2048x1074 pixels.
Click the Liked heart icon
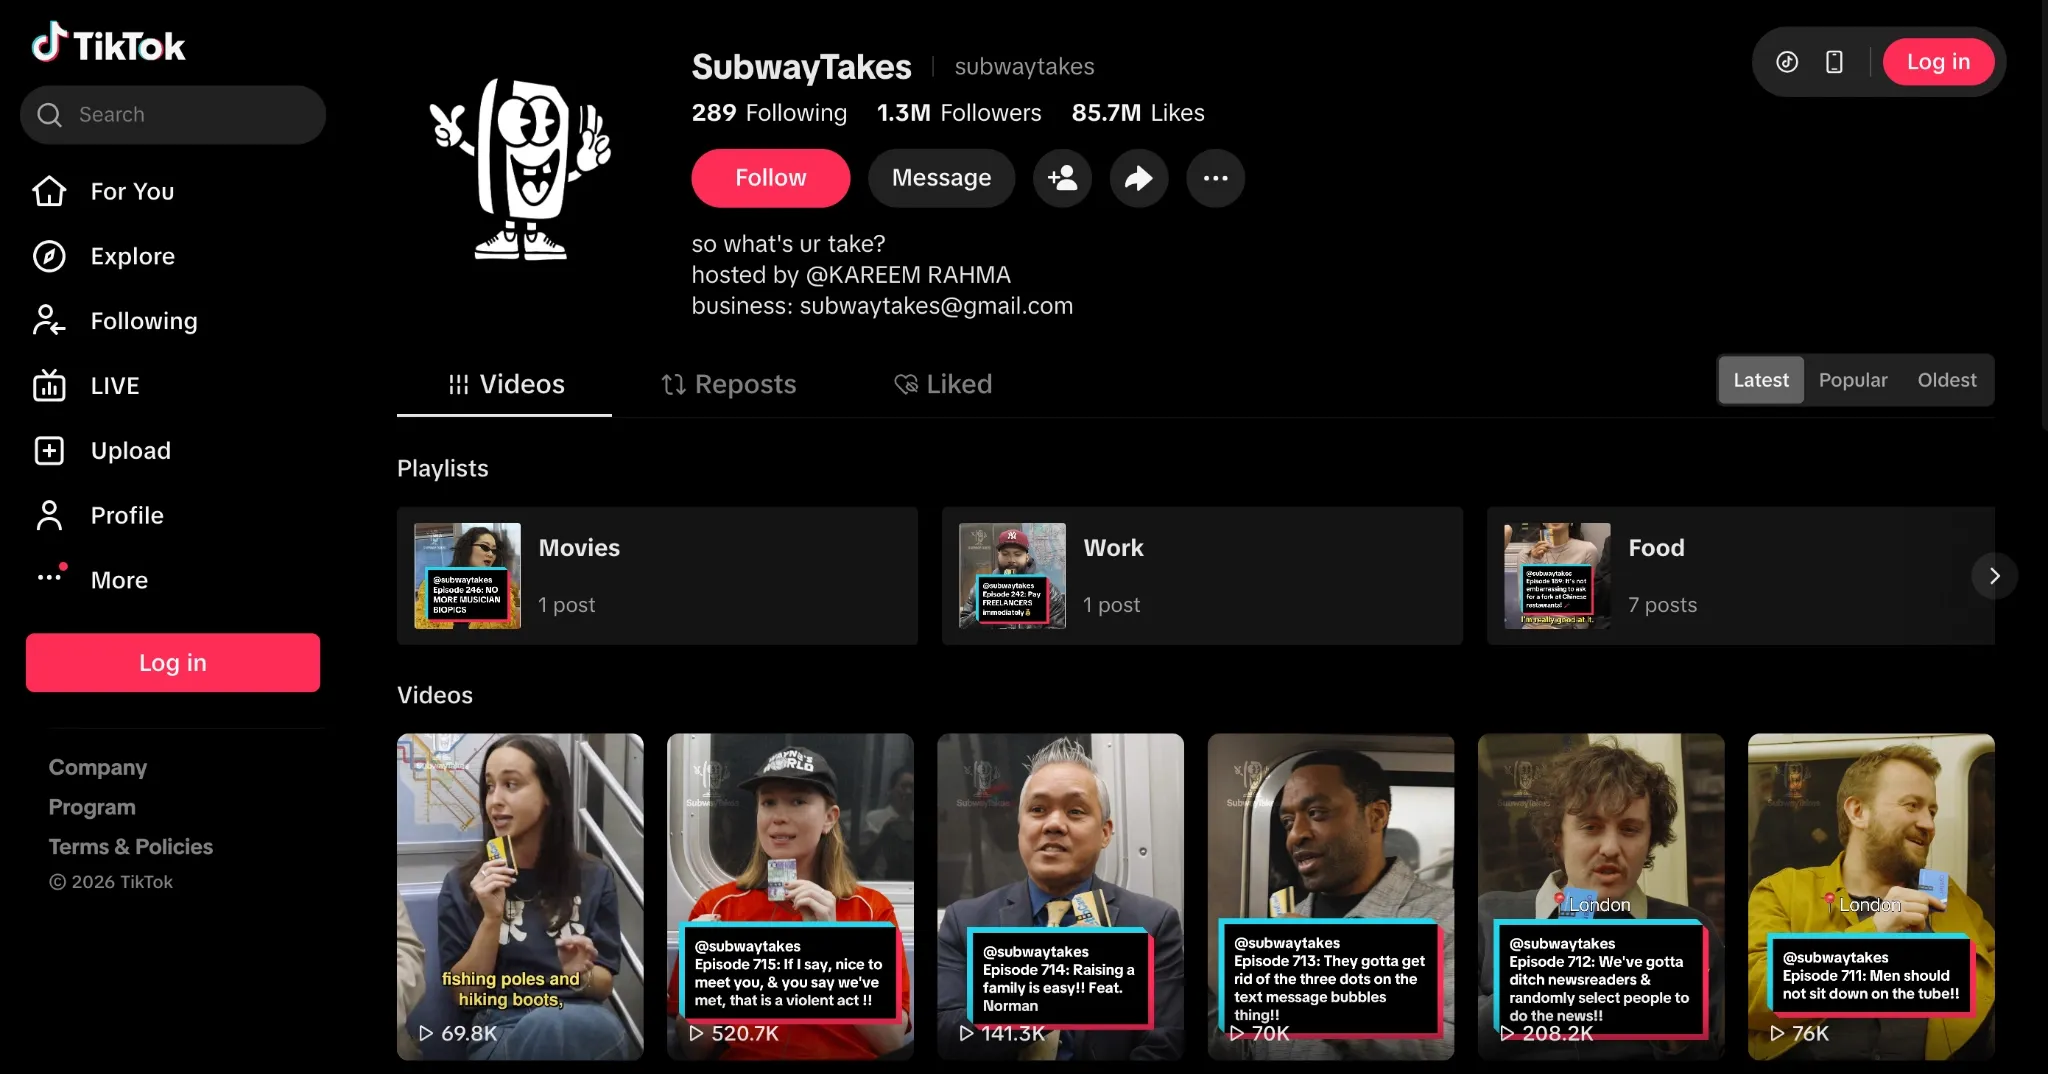coord(906,385)
